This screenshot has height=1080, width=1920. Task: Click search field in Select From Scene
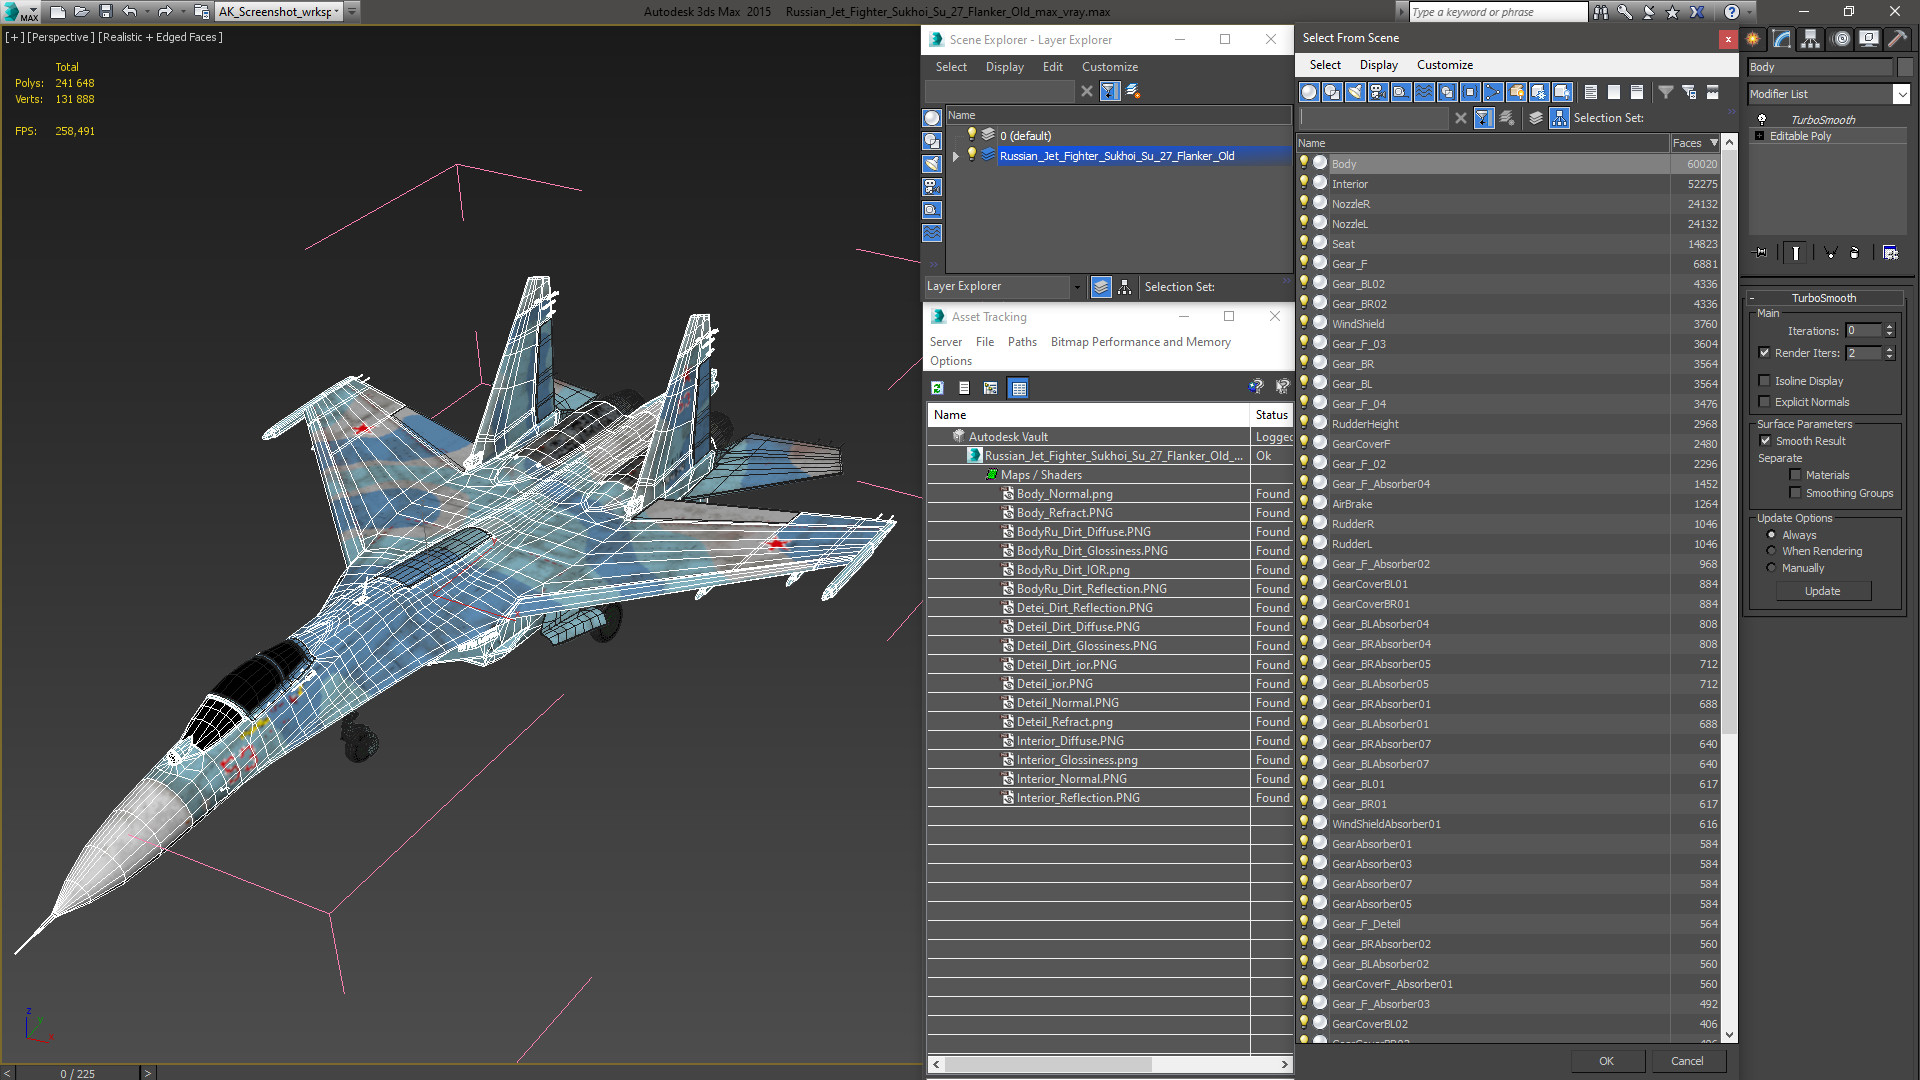coord(1374,118)
